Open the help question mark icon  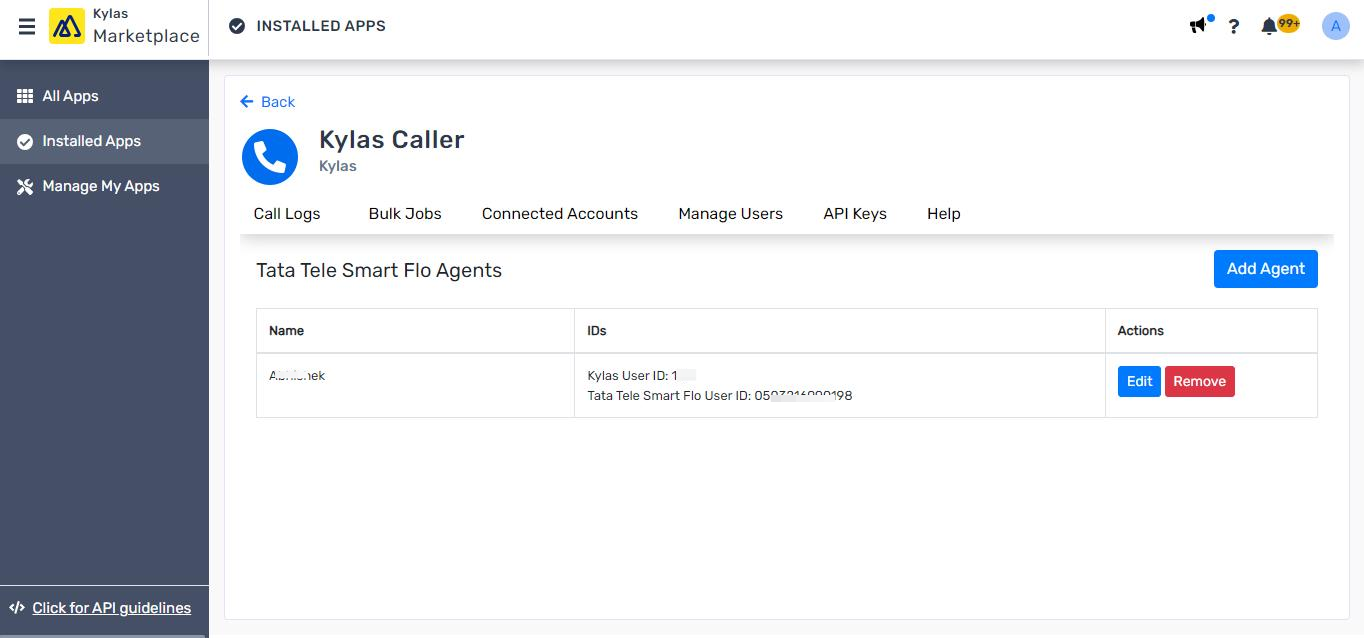1234,27
